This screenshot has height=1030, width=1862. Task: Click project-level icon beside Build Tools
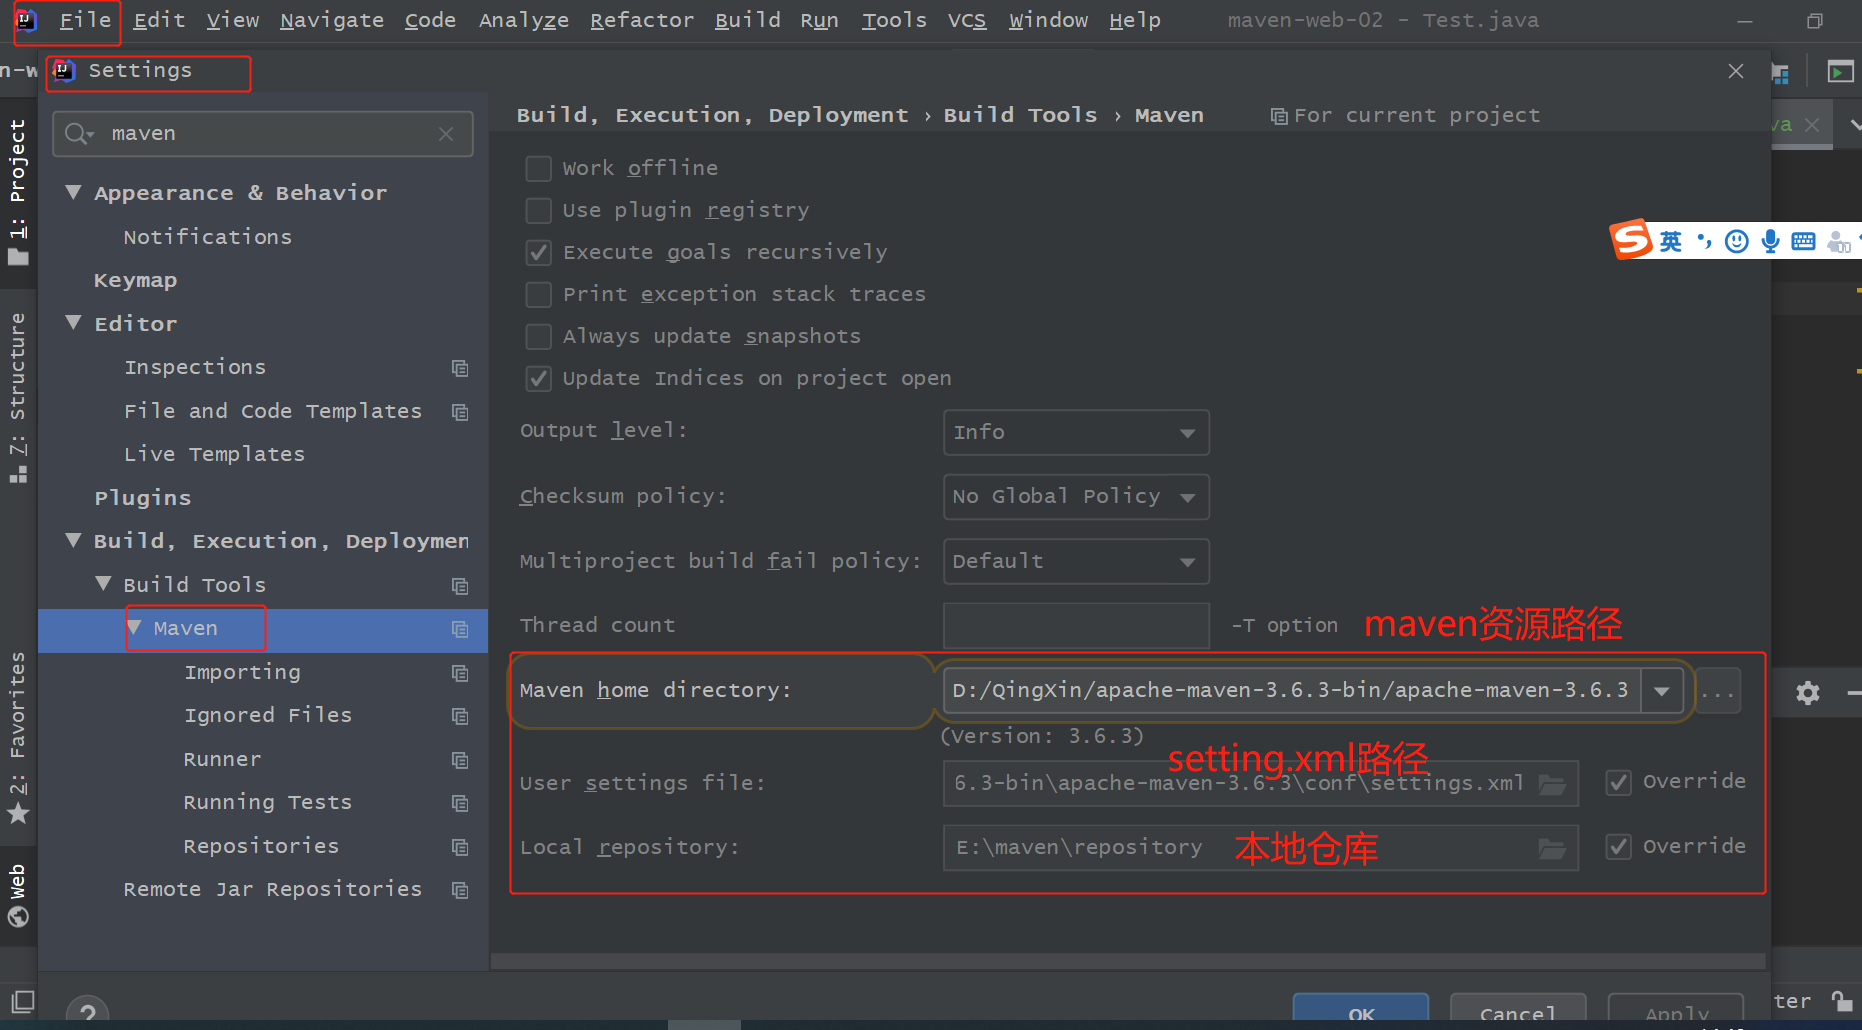[460, 586]
